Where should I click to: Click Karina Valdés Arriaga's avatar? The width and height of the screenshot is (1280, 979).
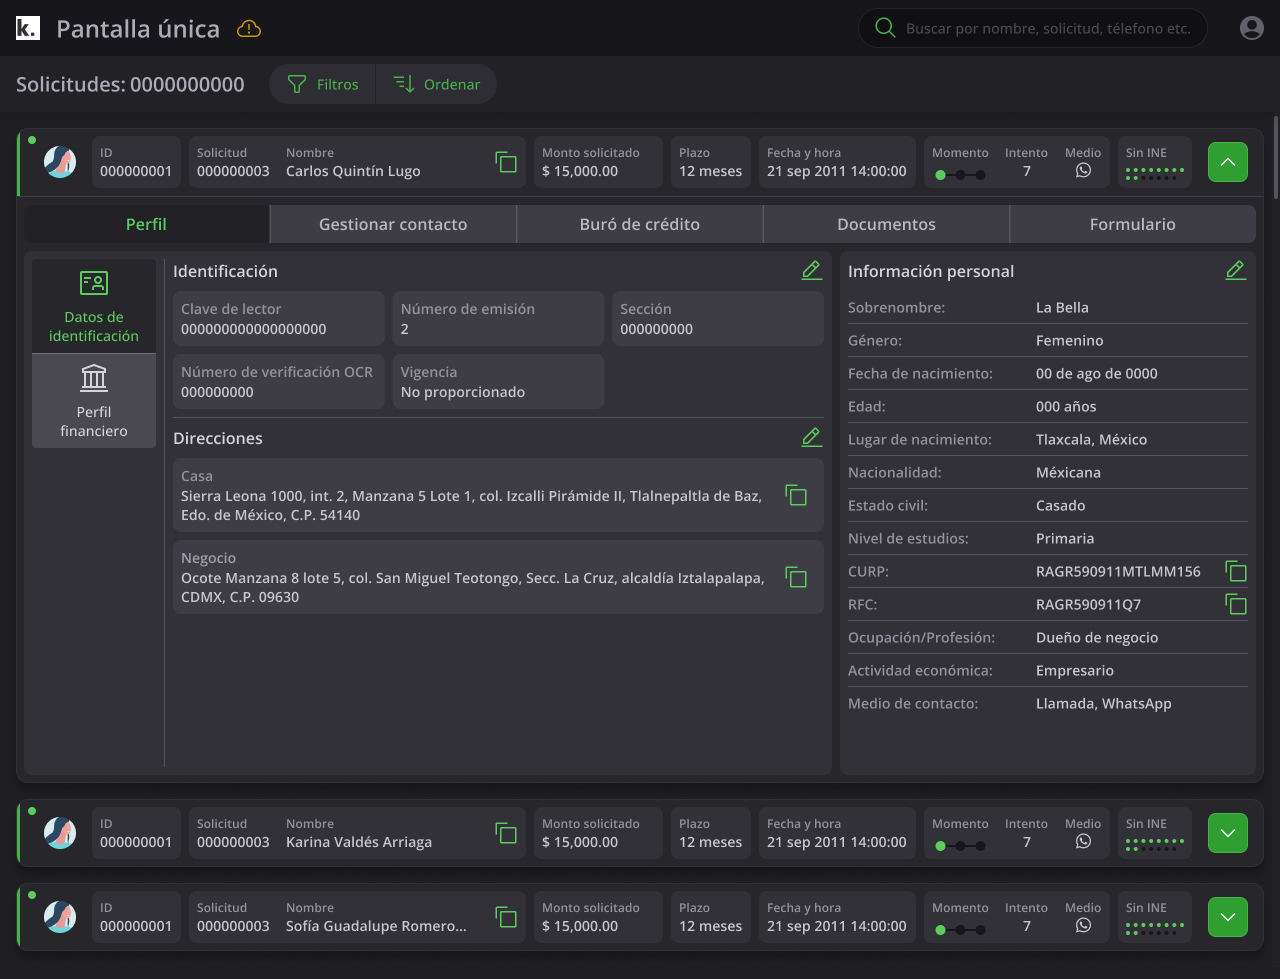pyautogui.click(x=60, y=833)
